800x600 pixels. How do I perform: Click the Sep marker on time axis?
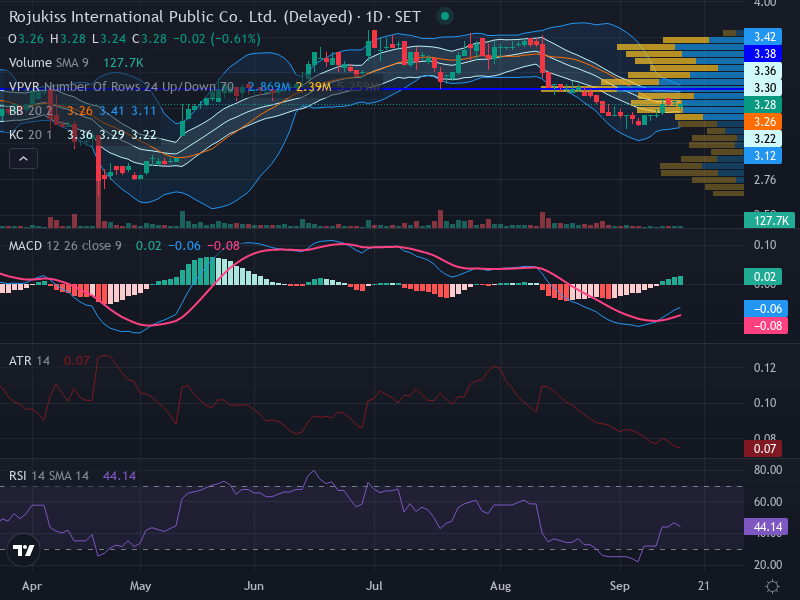(619, 586)
